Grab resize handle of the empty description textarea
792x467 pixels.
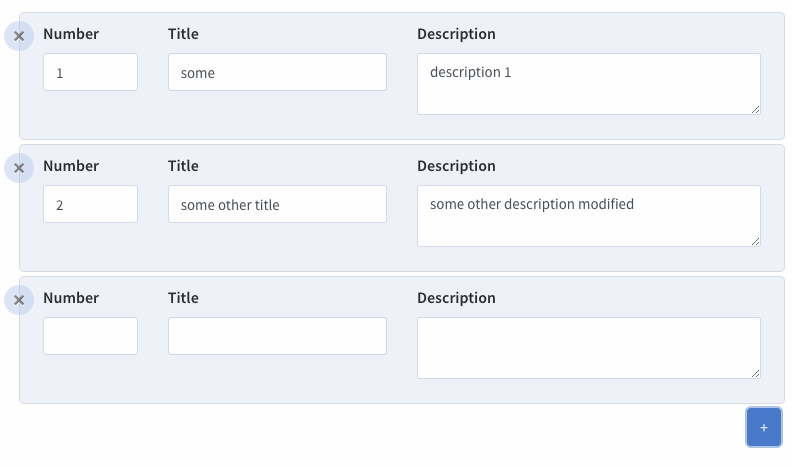[x=755, y=373]
